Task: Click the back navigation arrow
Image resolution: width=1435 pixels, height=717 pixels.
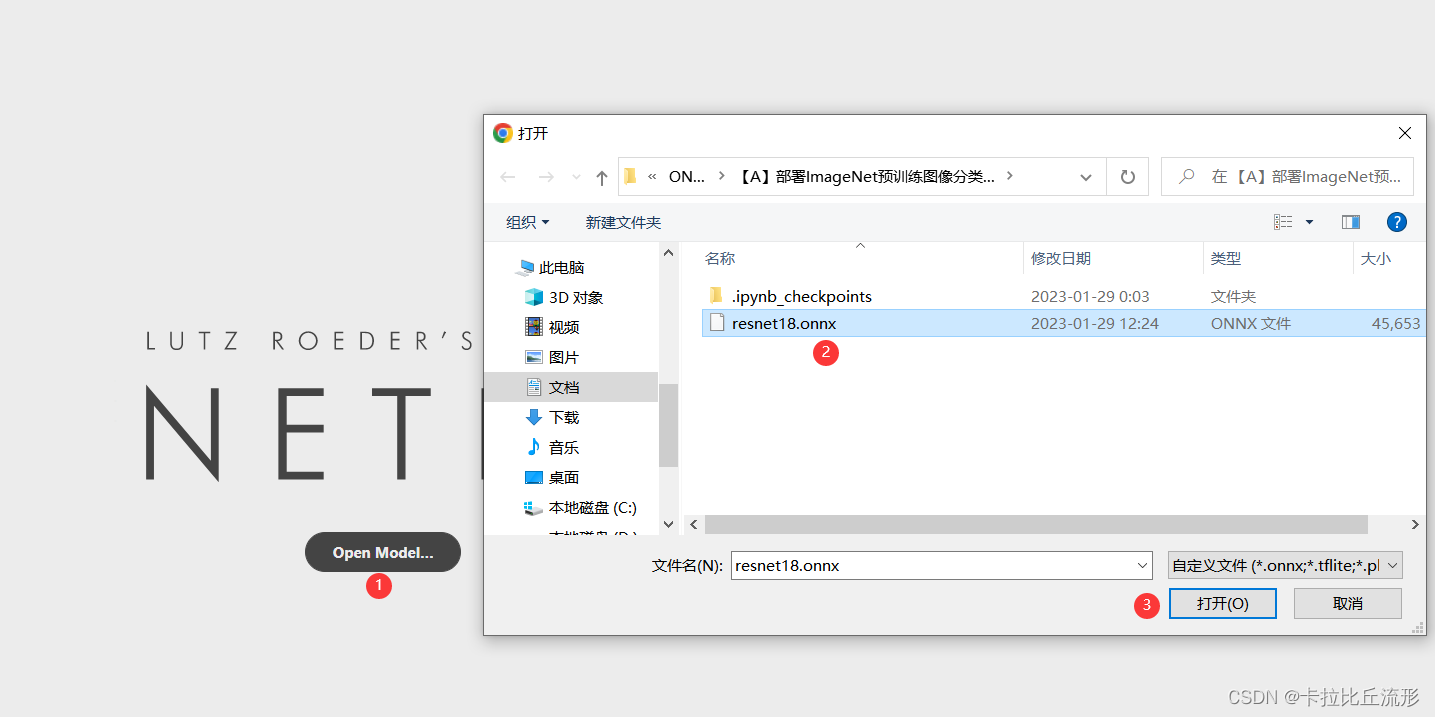Action: pos(508,177)
